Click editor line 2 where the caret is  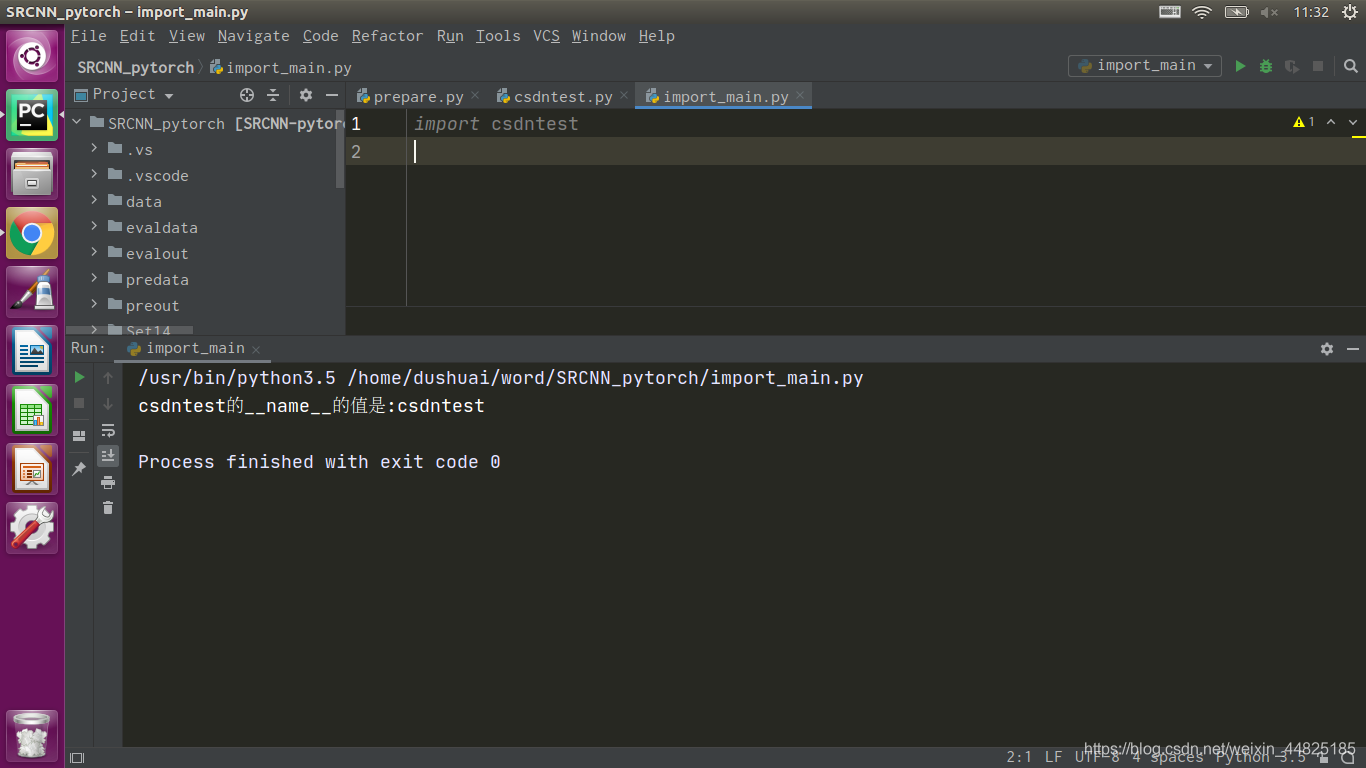point(886,151)
